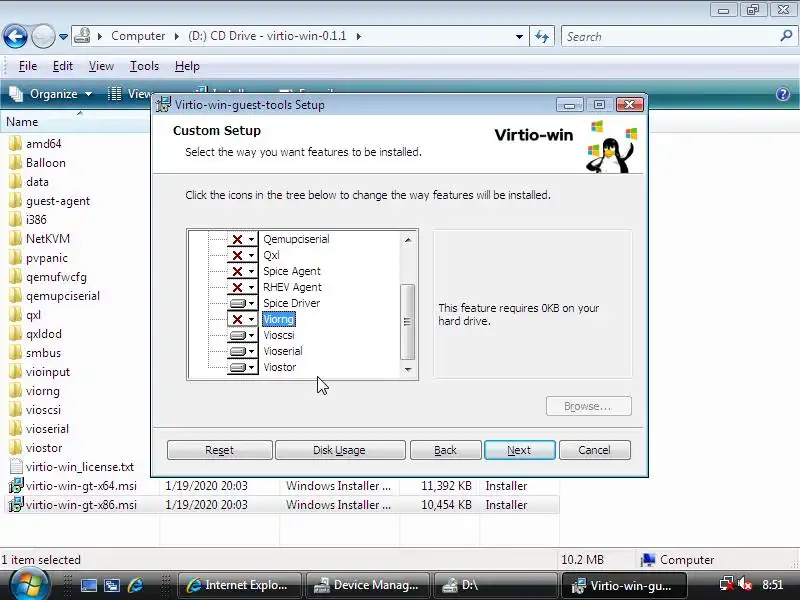Screen dimensions: 800x600
Task: Click Show Desktop quick launch icon
Action: click(x=89, y=585)
